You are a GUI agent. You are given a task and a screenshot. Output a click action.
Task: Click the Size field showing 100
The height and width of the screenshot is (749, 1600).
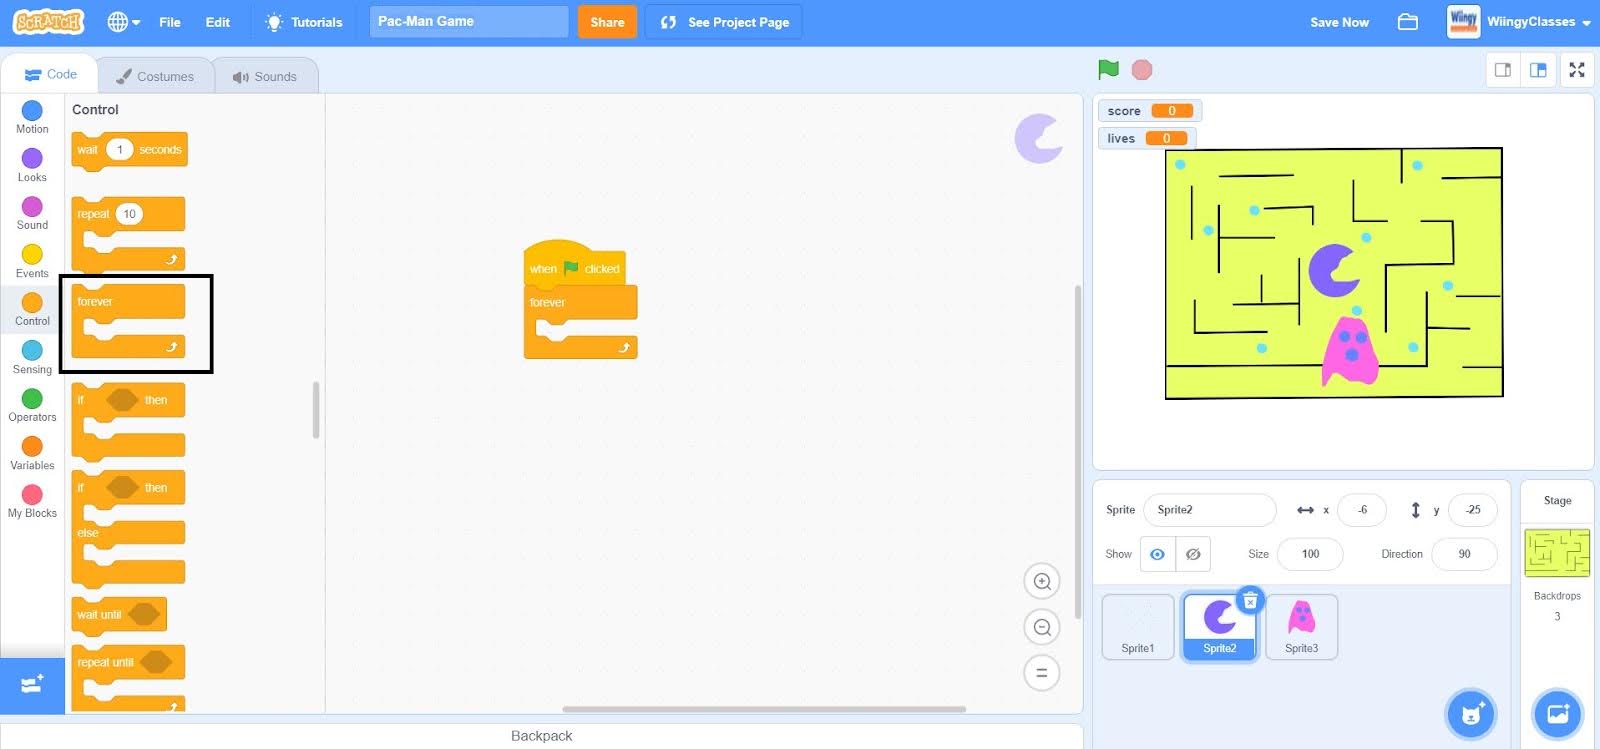point(1310,554)
